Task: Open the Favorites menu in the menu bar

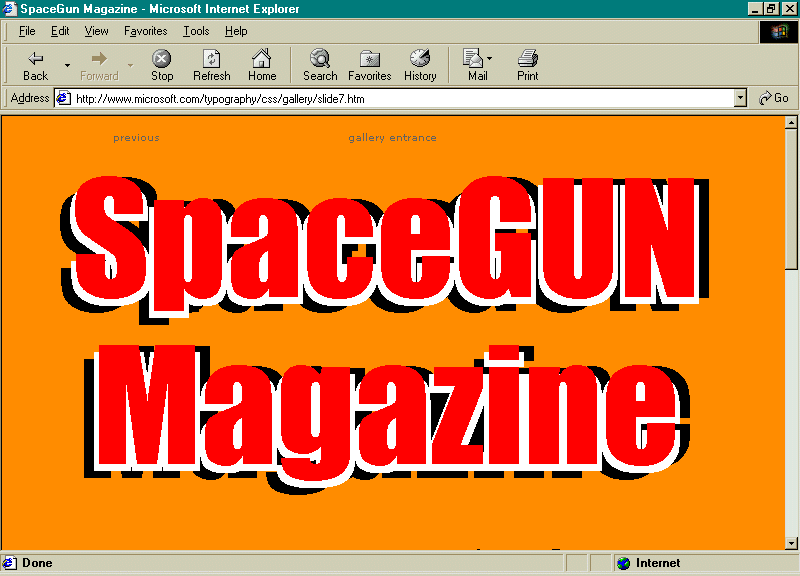Action: [x=145, y=31]
